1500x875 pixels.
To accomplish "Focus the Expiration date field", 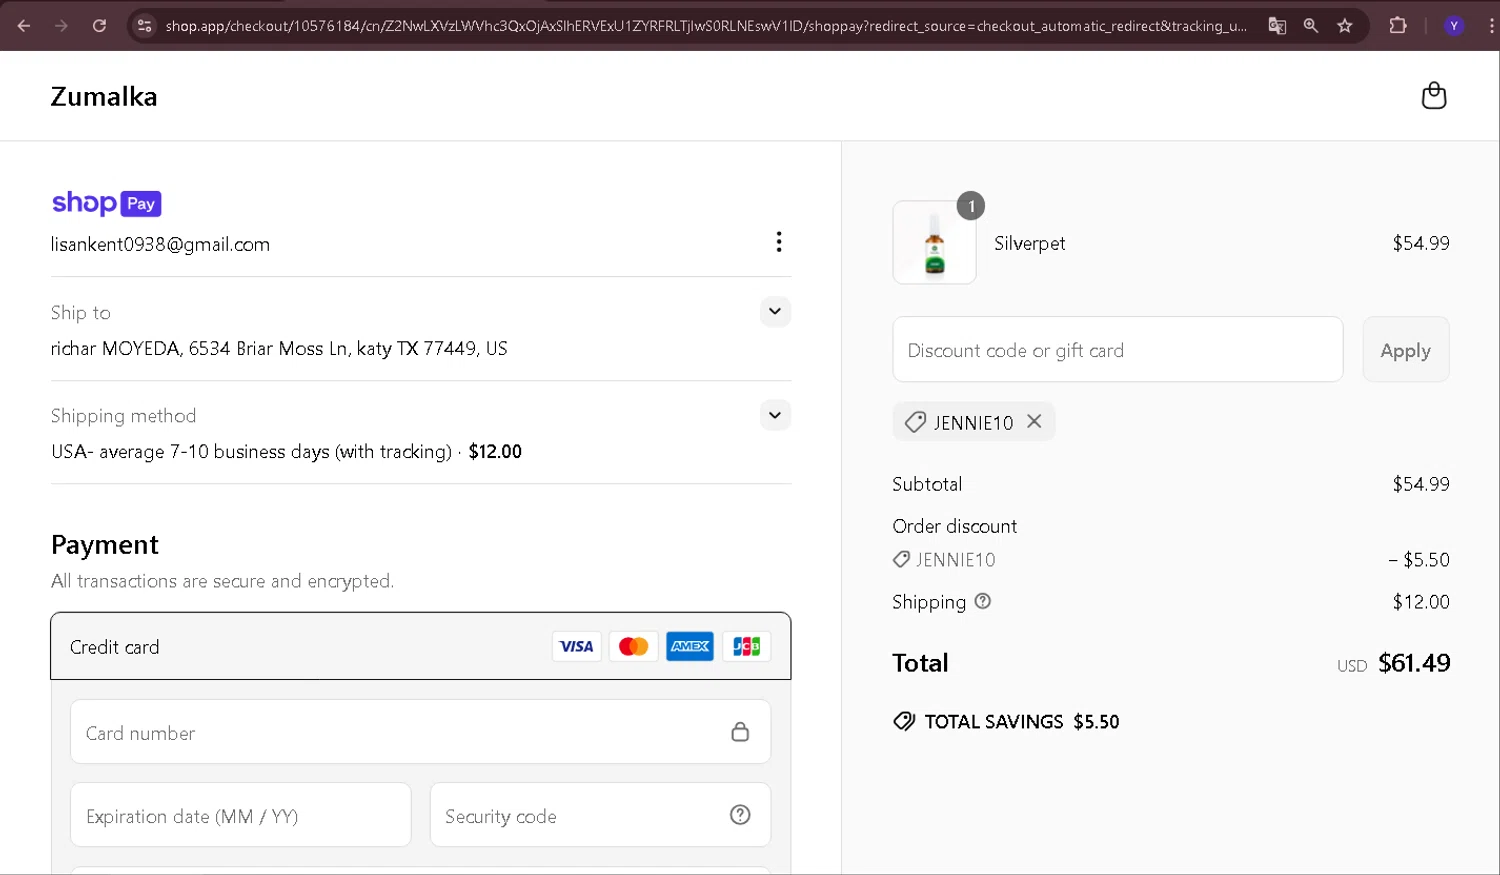I will coord(241,815).
